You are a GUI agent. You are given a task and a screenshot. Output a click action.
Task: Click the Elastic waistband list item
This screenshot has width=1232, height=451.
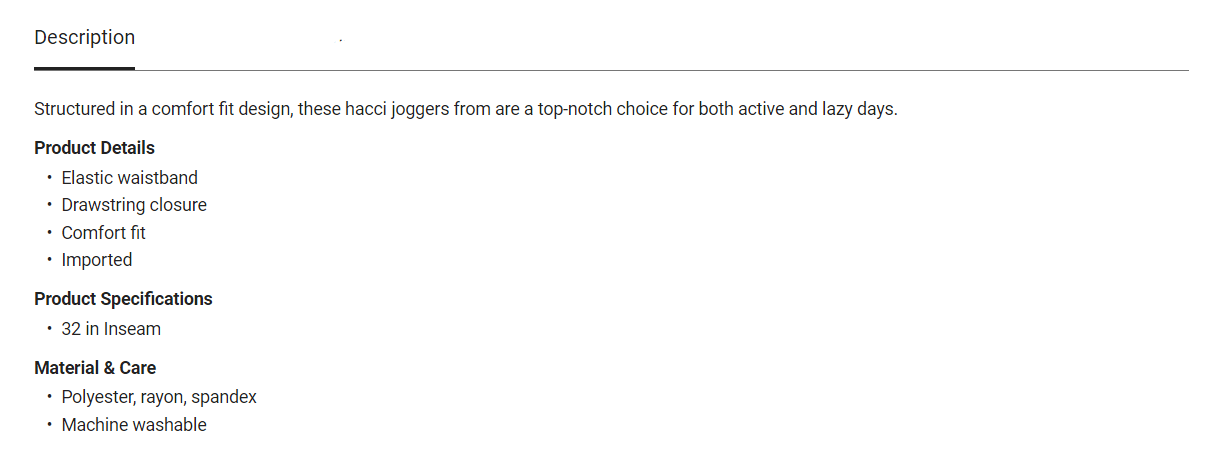coord(129,178)
